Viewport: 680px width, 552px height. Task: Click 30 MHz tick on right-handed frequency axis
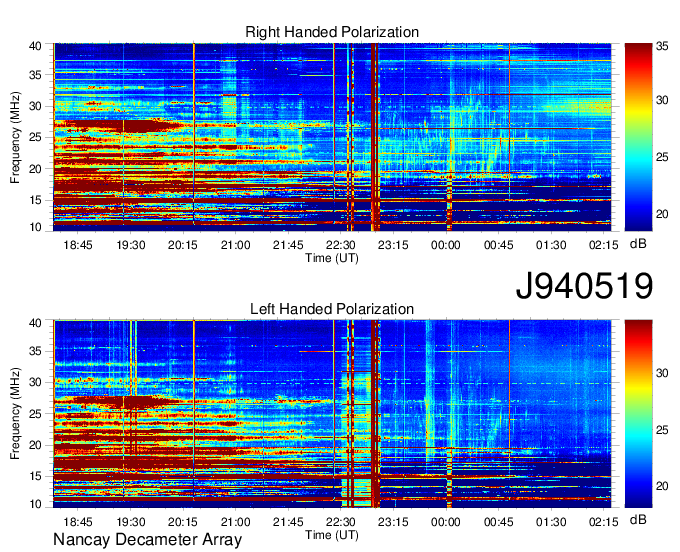click(35, 106)
